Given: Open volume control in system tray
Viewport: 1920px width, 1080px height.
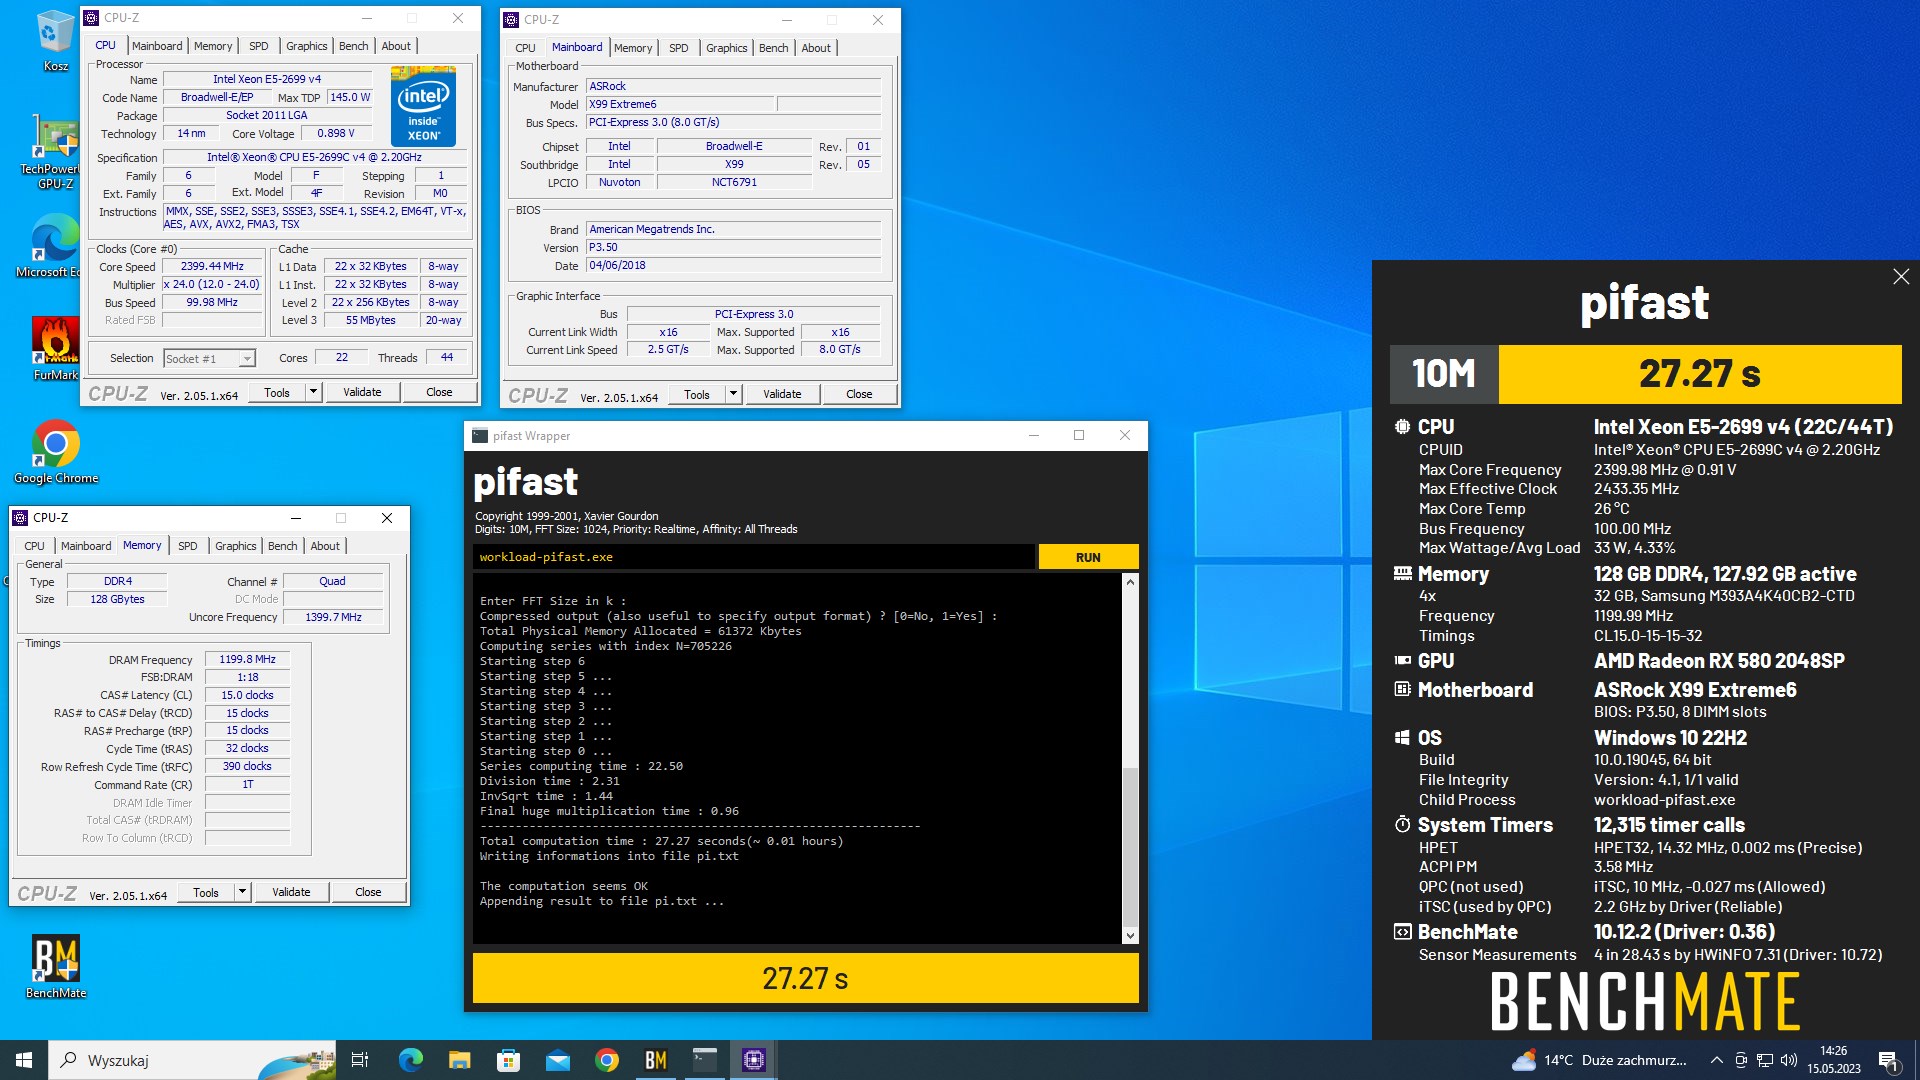Looking at the screenshot, I should pos(1789,1060).
